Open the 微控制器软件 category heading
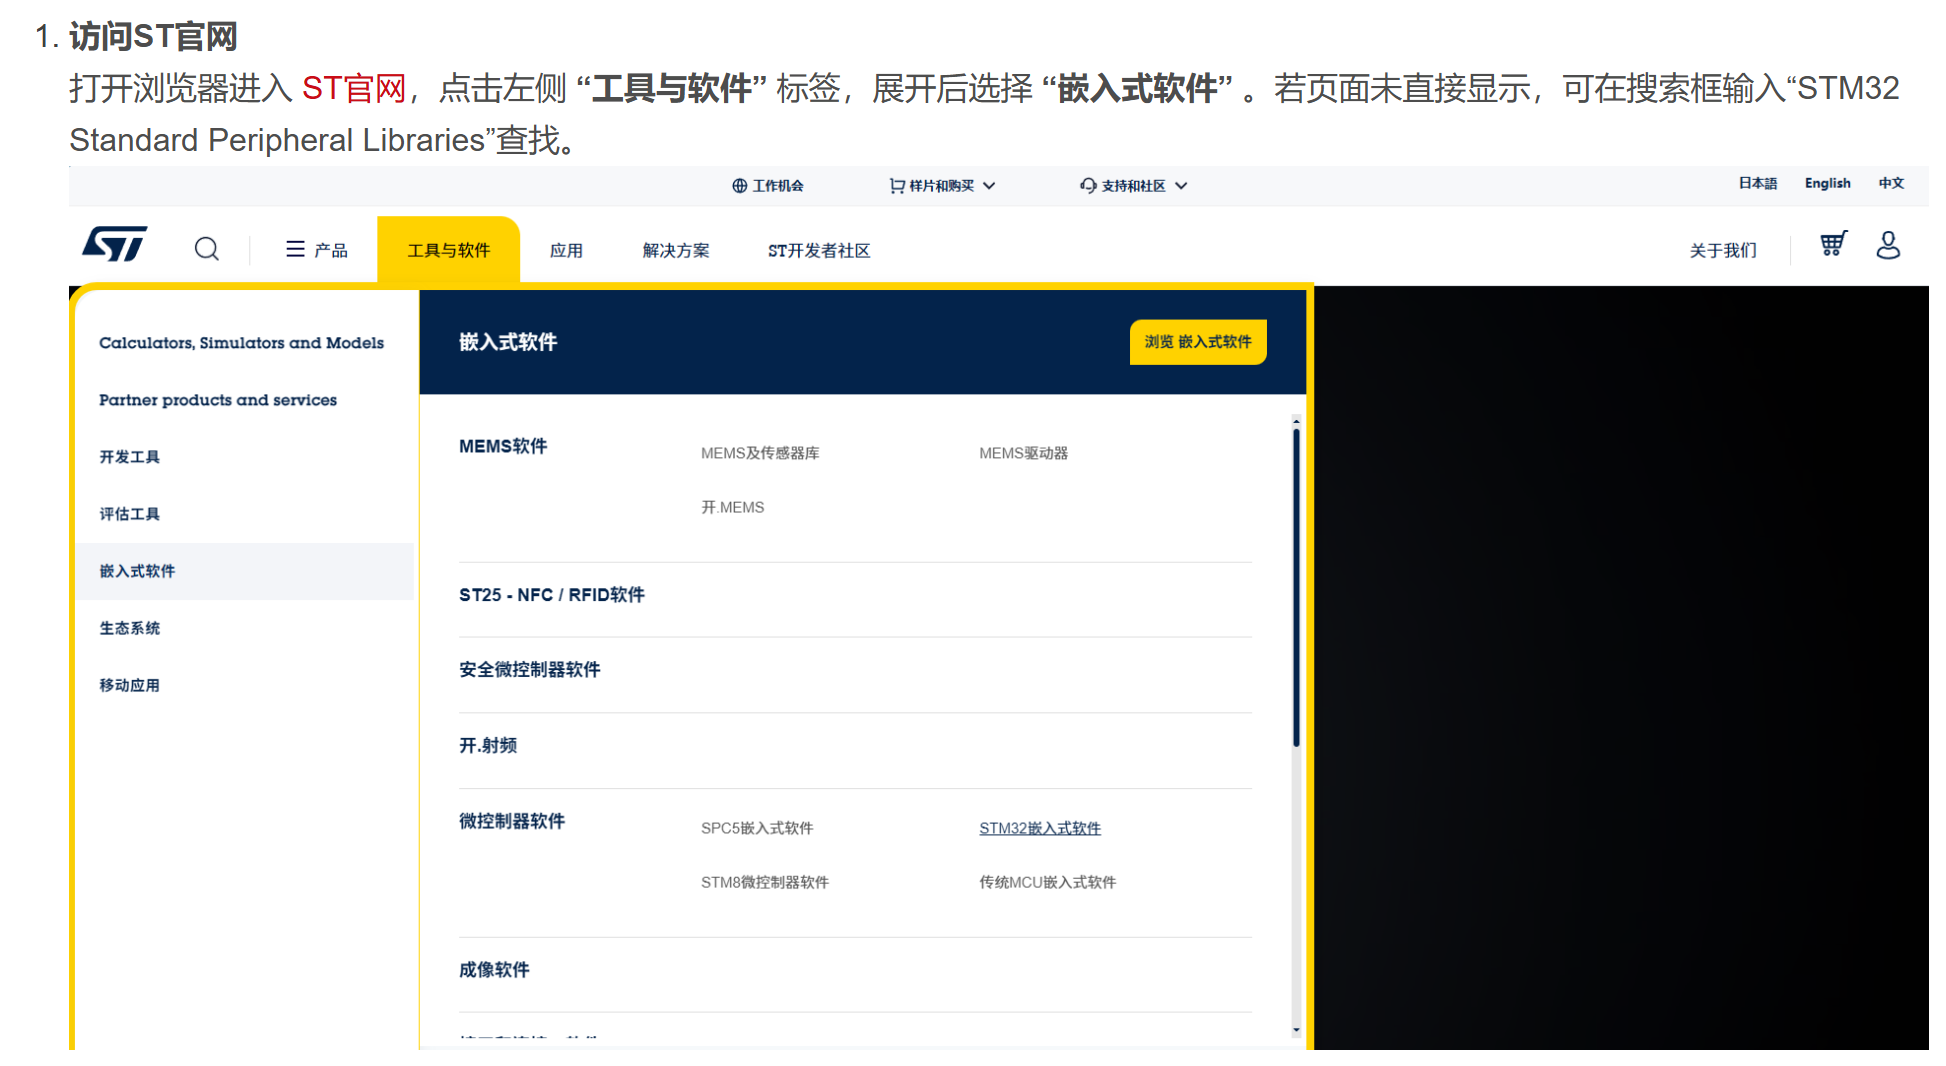Image resolution: width=1946 pixels, height=1066 pixels. pyautogui.click(x=512, y=821)
